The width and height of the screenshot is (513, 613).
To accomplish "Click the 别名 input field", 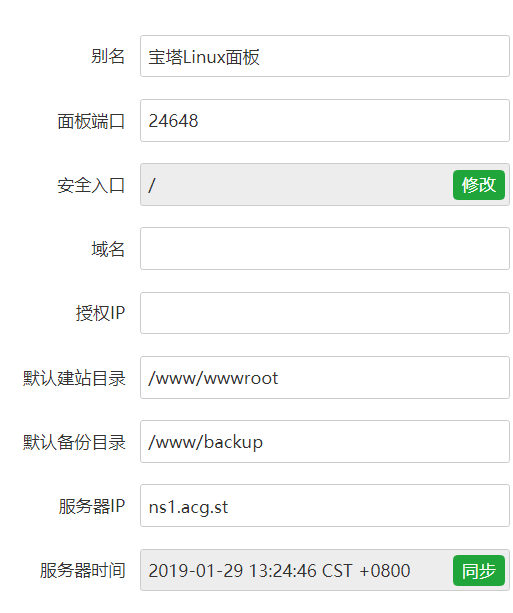I will (x=325, y=56).
